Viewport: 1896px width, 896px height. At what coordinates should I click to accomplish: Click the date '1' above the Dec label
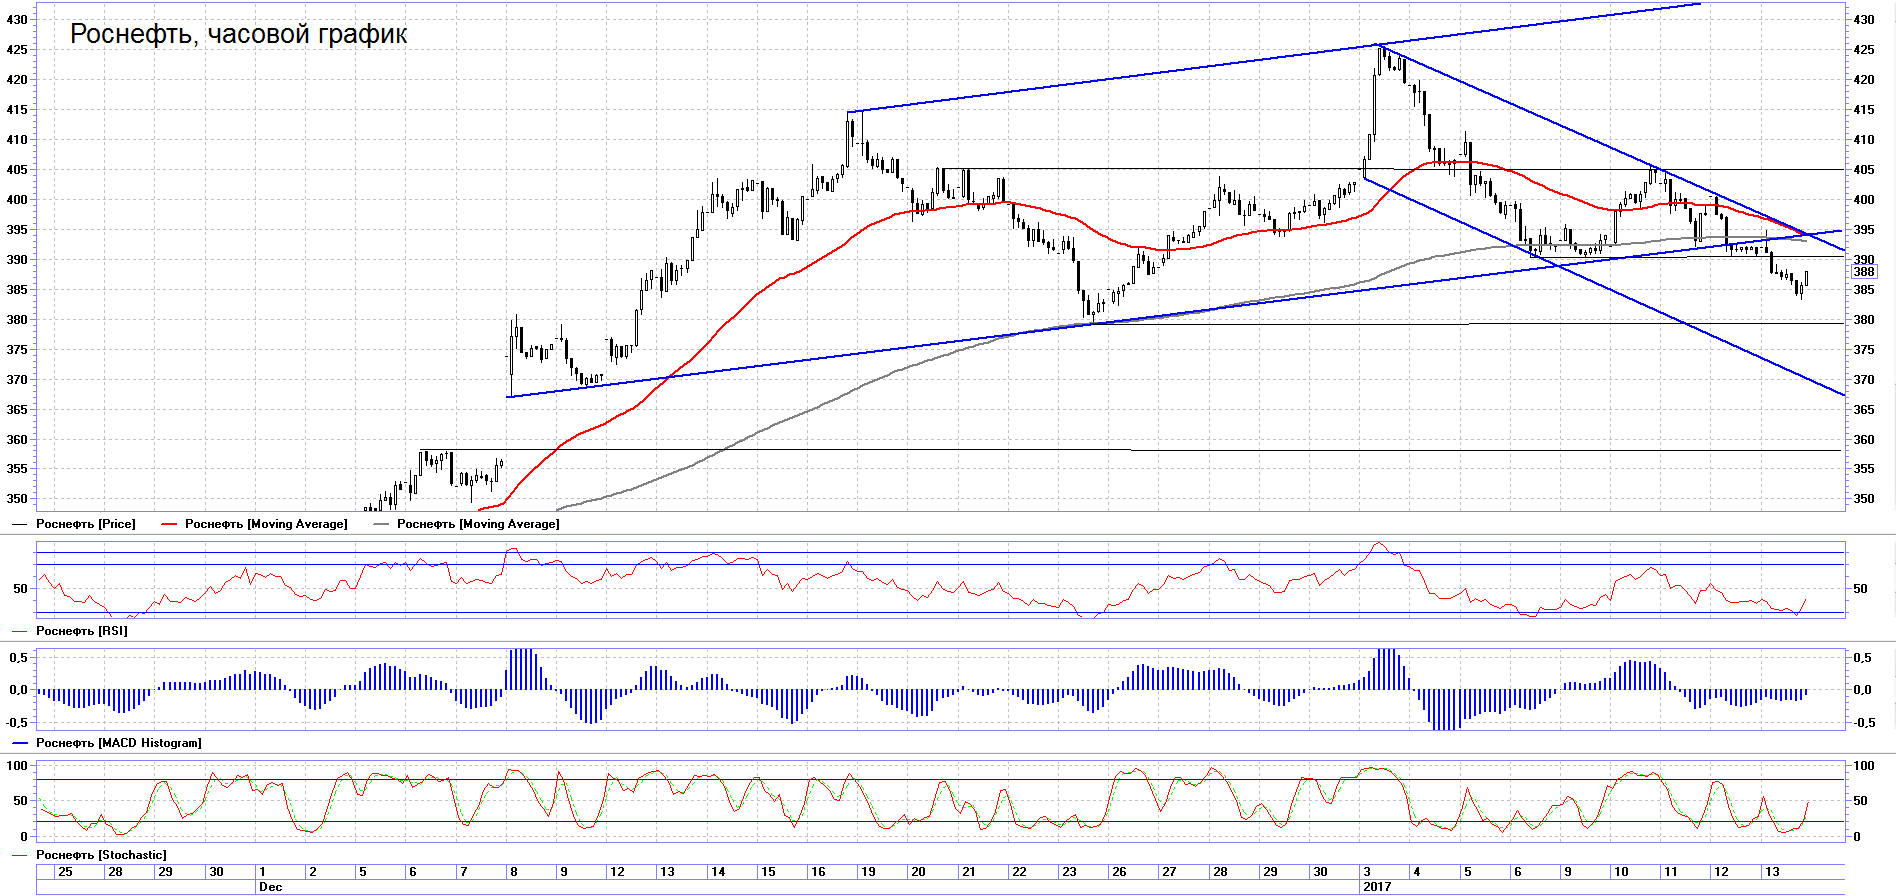click(262, 872)
